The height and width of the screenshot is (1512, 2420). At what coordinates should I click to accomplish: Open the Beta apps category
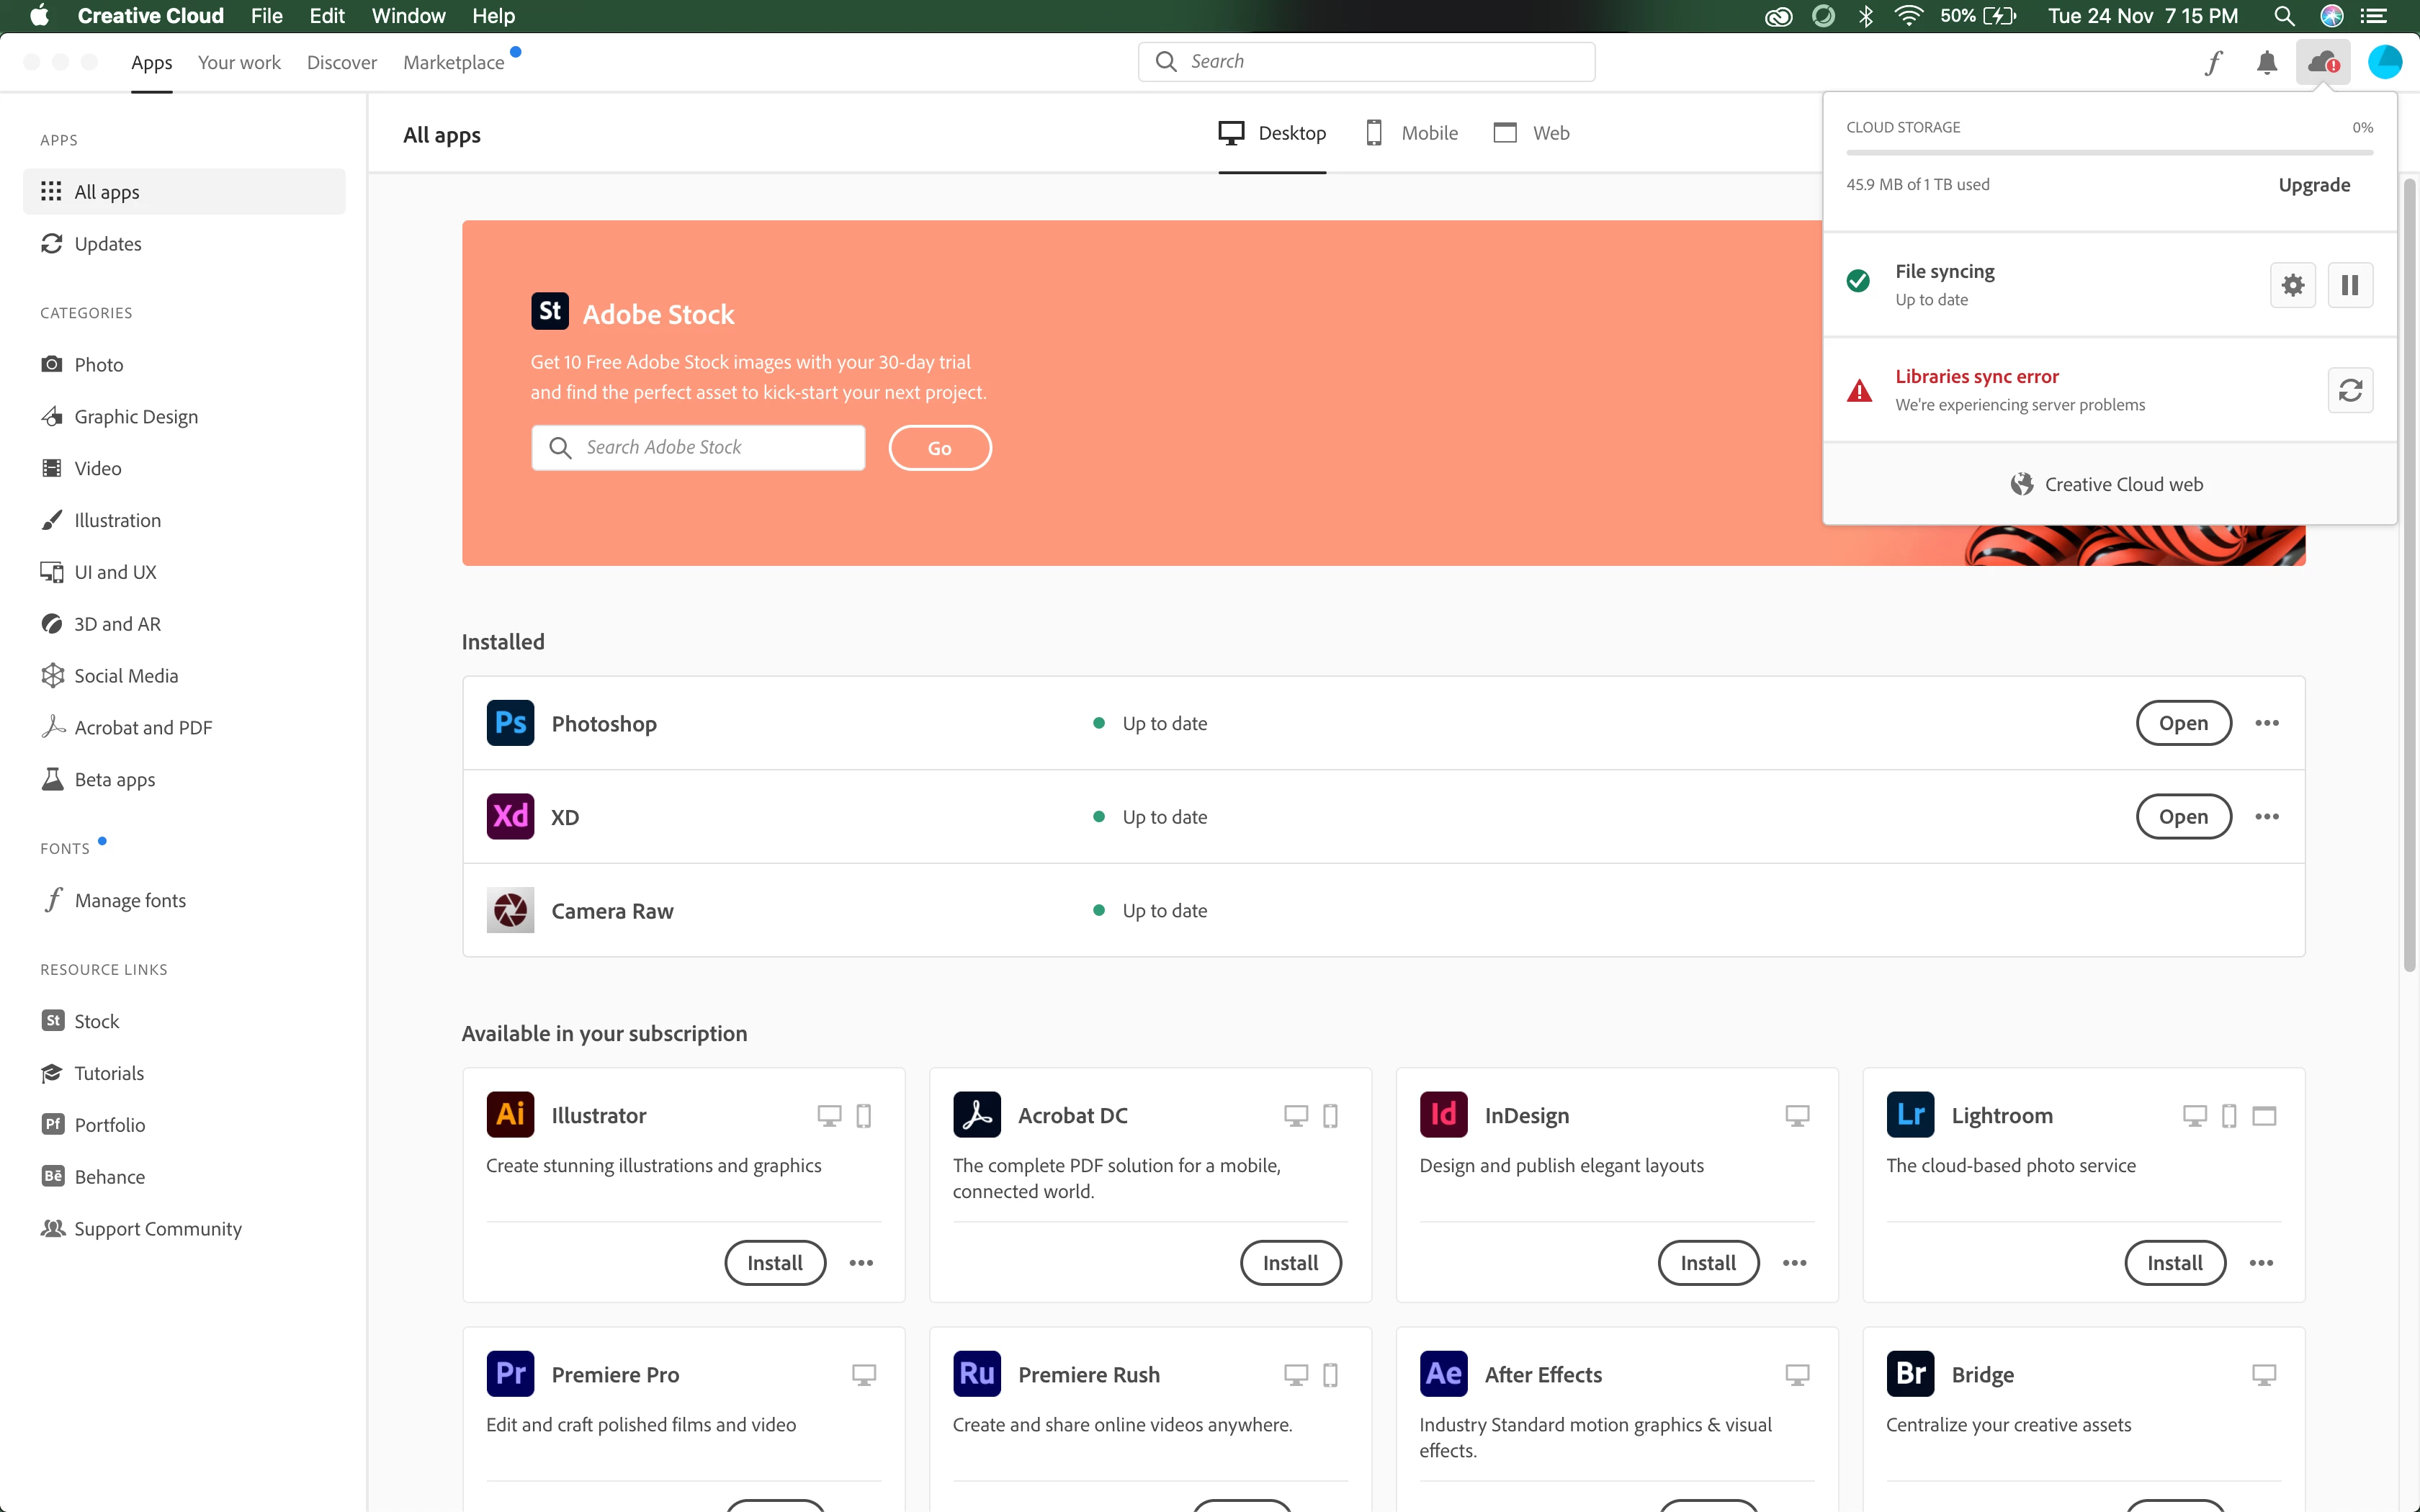click(114, 779)
